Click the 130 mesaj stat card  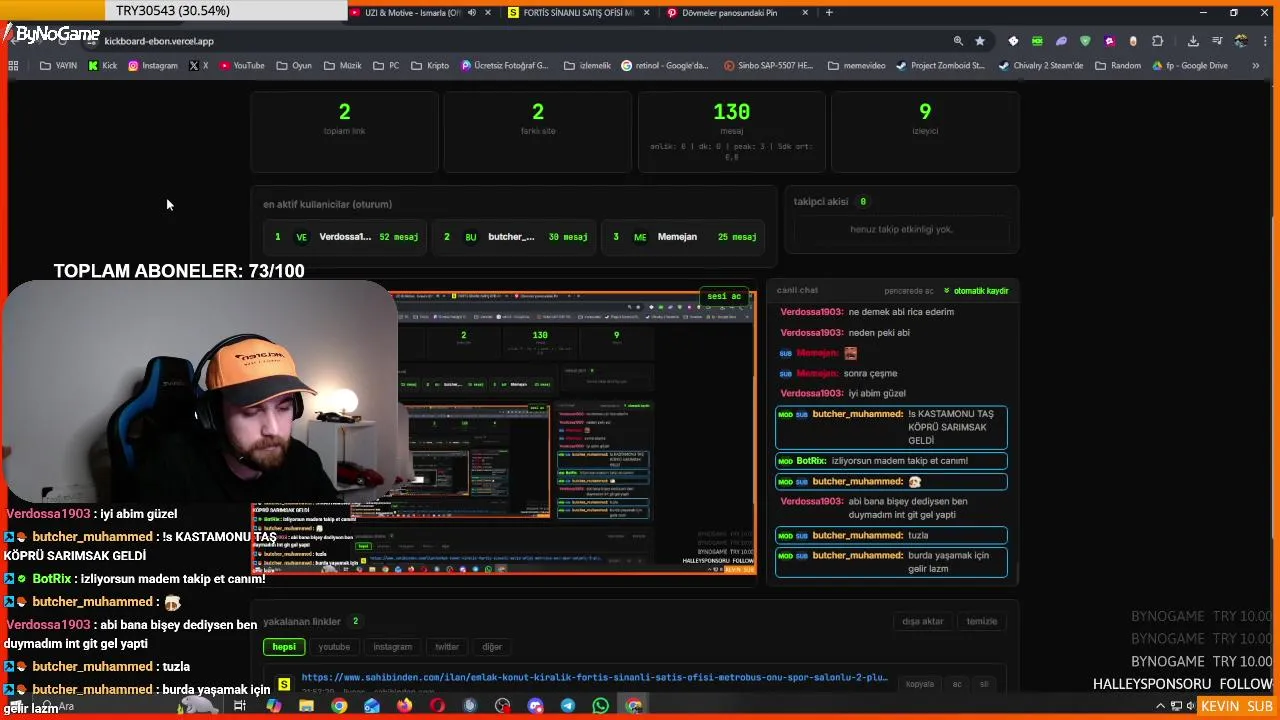(x=731, y=132)
